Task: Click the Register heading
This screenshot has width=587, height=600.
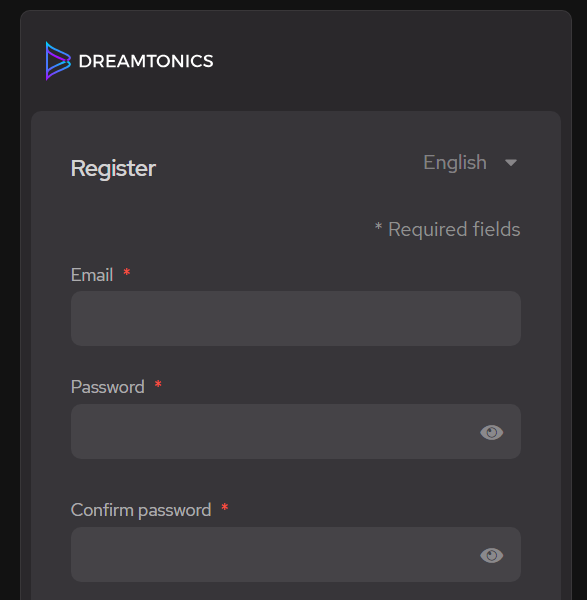Action: click(x=113, y=168)
